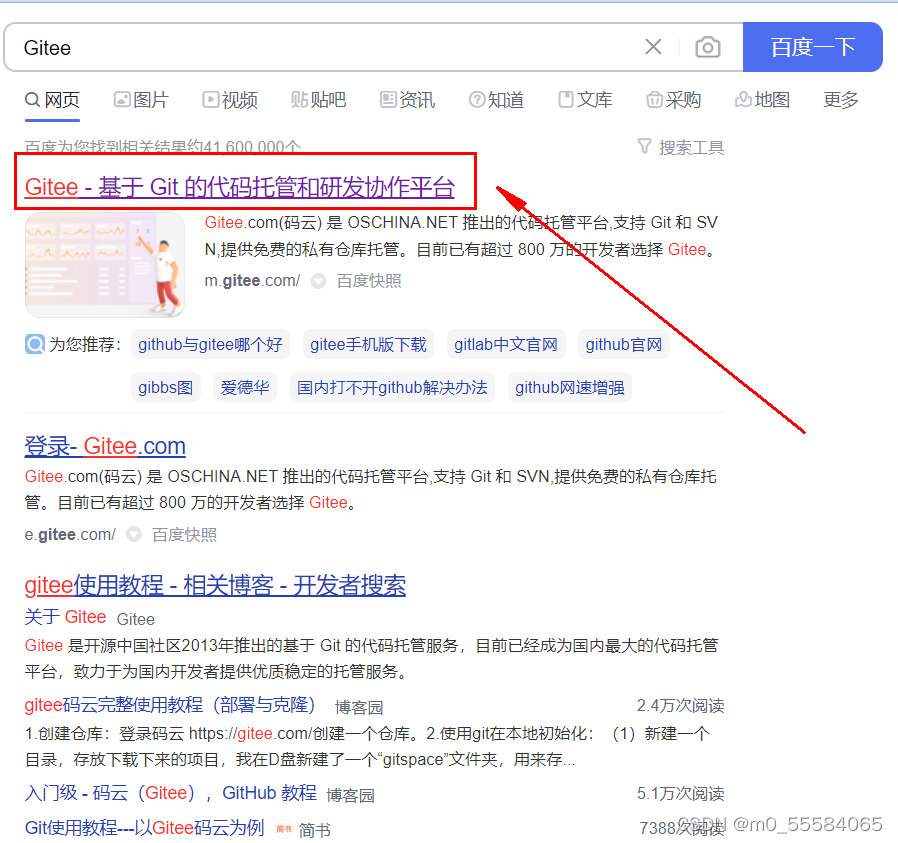The height and width of the screenshot is (843, 898).
Task: Click the 5.1万次阅读 count
Action: (x=680, y=794)
